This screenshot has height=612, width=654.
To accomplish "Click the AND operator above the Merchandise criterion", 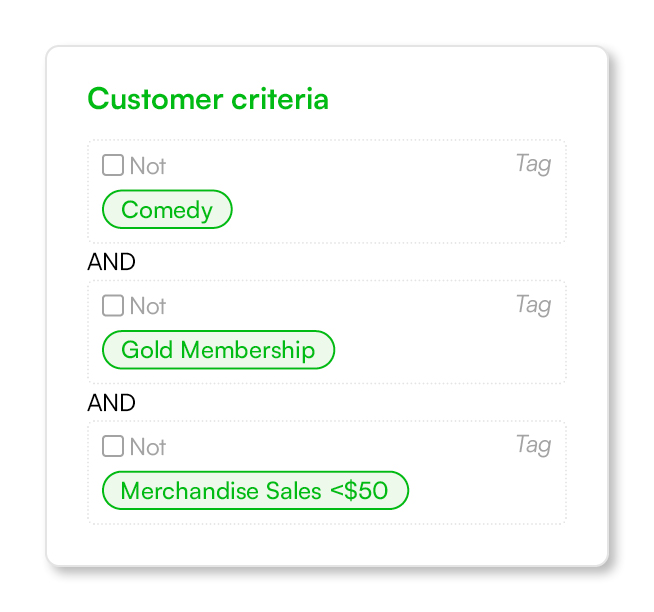I will [x=111, y=403].
